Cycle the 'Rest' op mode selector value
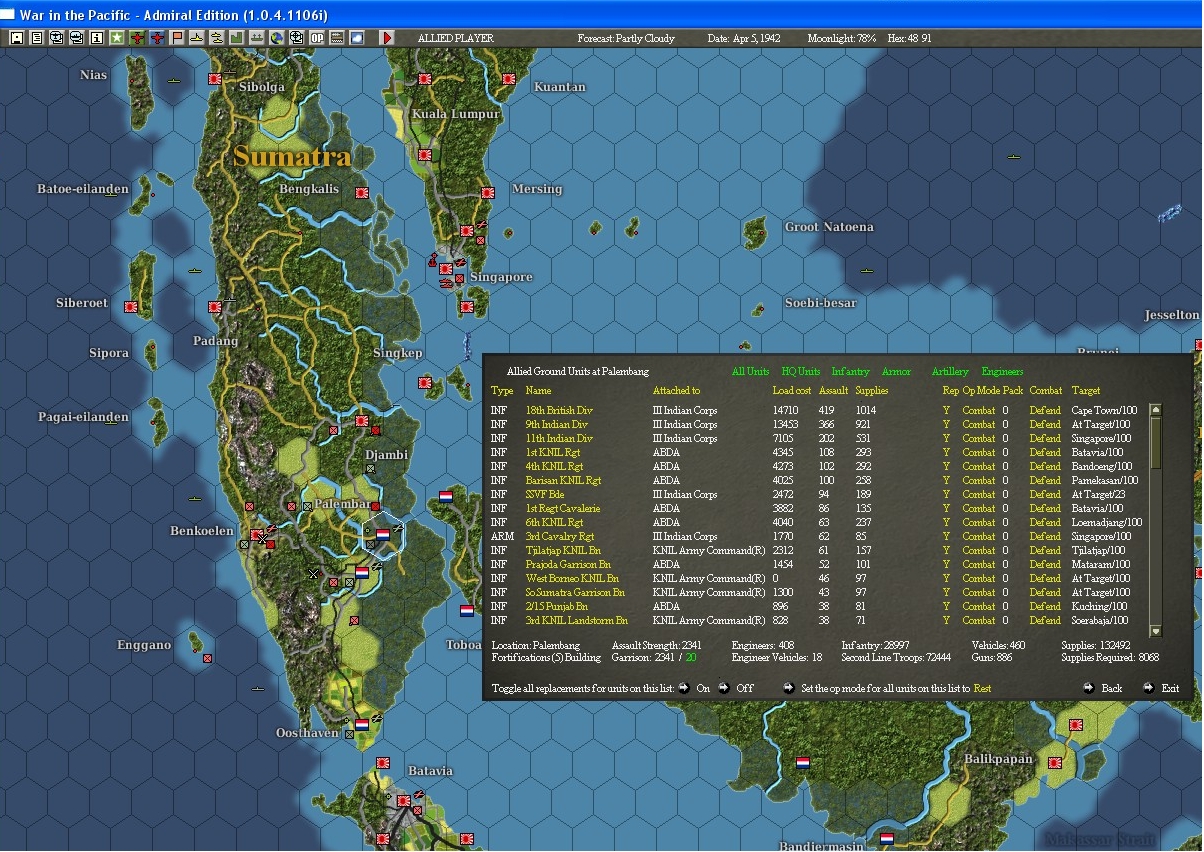 pos(982,688)
